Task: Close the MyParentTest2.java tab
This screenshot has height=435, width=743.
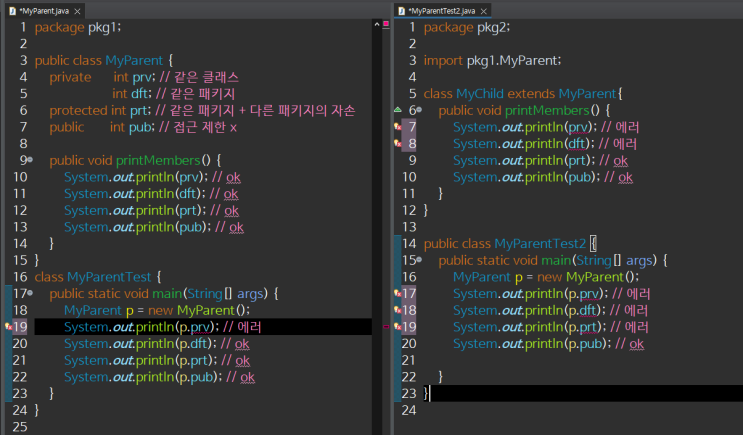Action: point(483,11)
